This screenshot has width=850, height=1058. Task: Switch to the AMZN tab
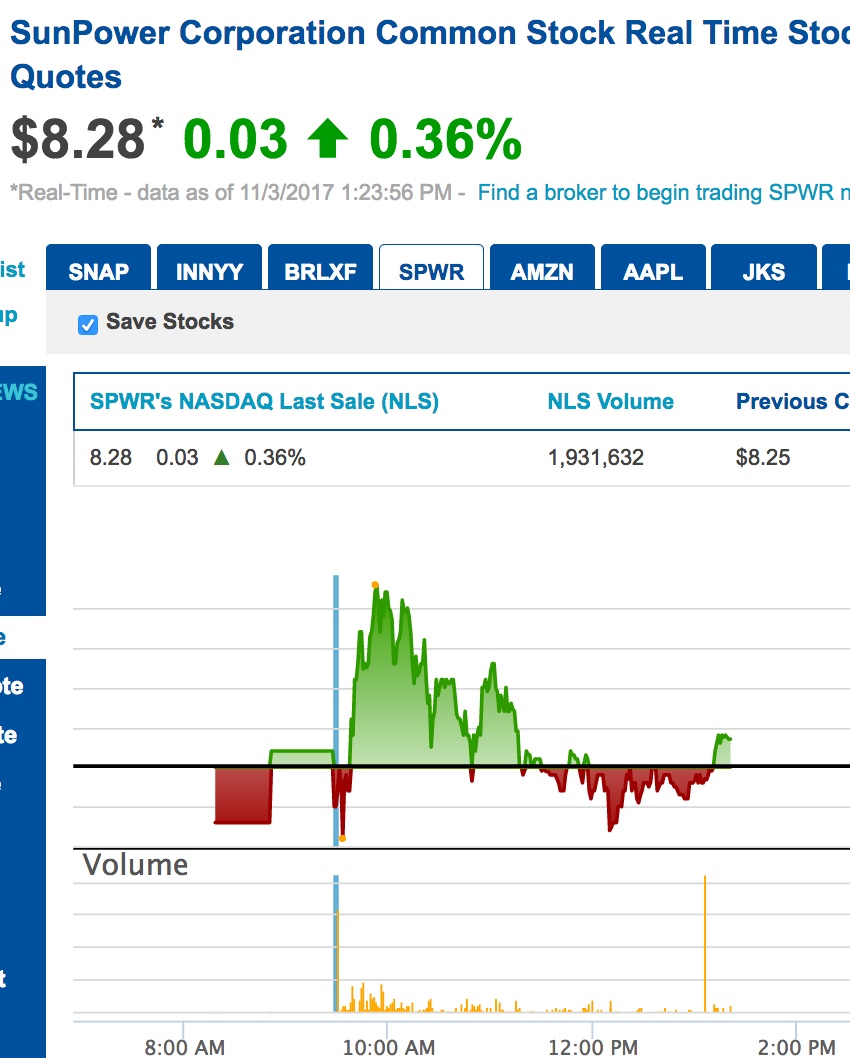coord(542,272)
